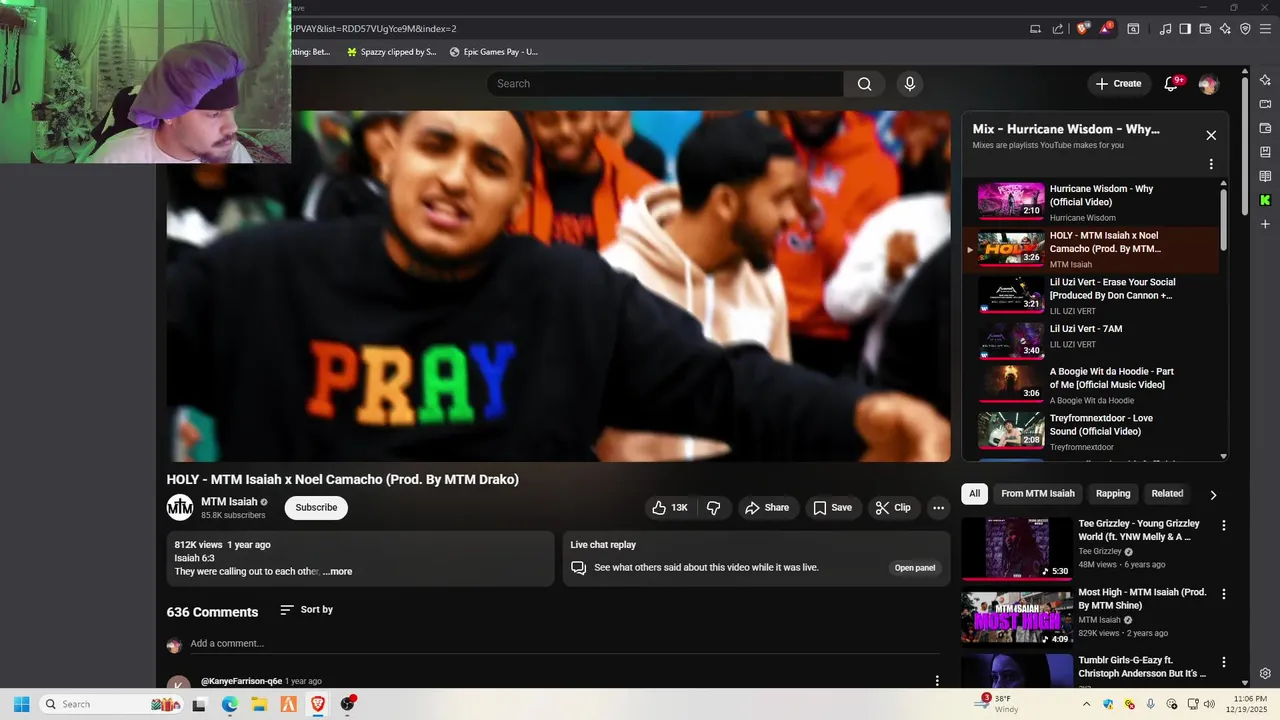Click the Clip button
The image size is (1280, 720).
click(893, 508)
